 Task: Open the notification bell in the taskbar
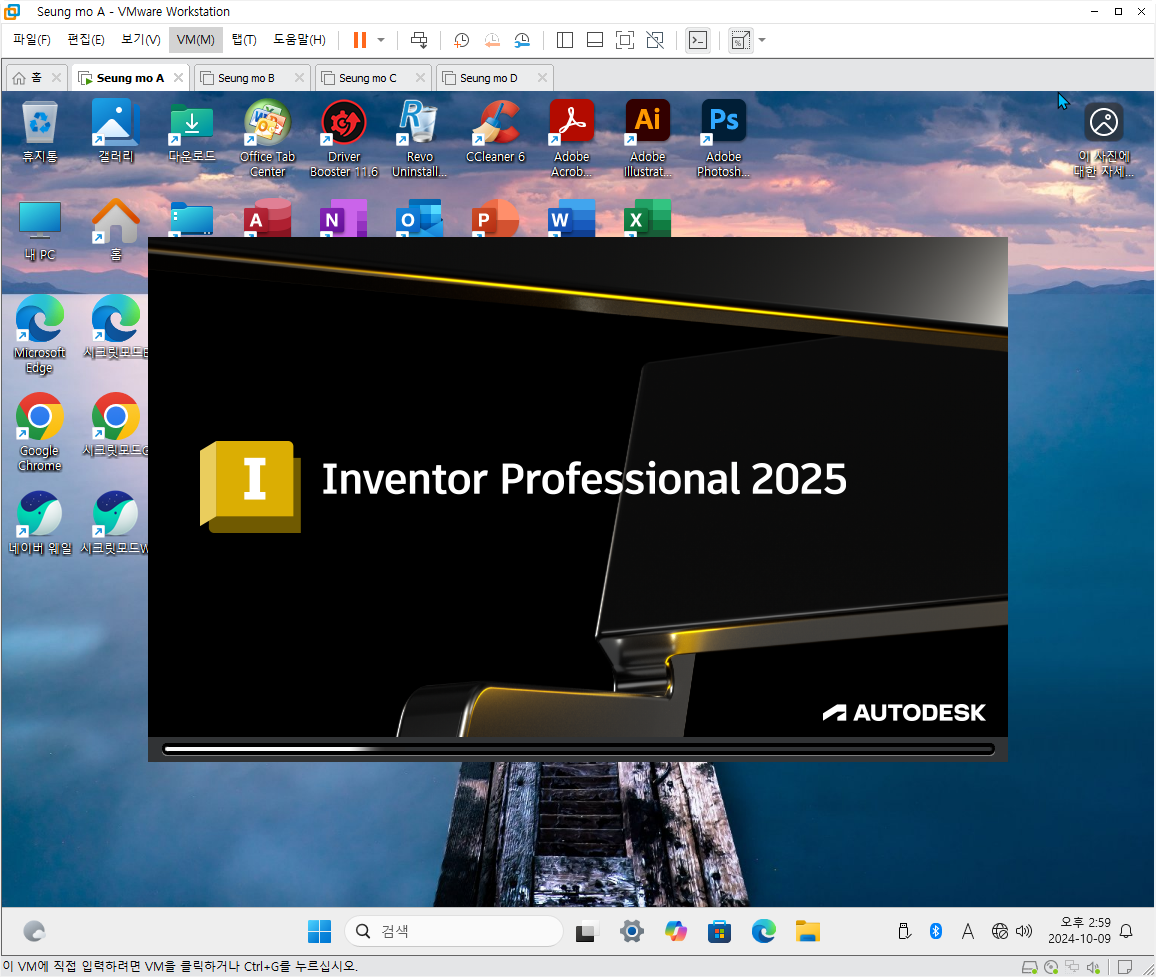click(x=1126, y=931)
